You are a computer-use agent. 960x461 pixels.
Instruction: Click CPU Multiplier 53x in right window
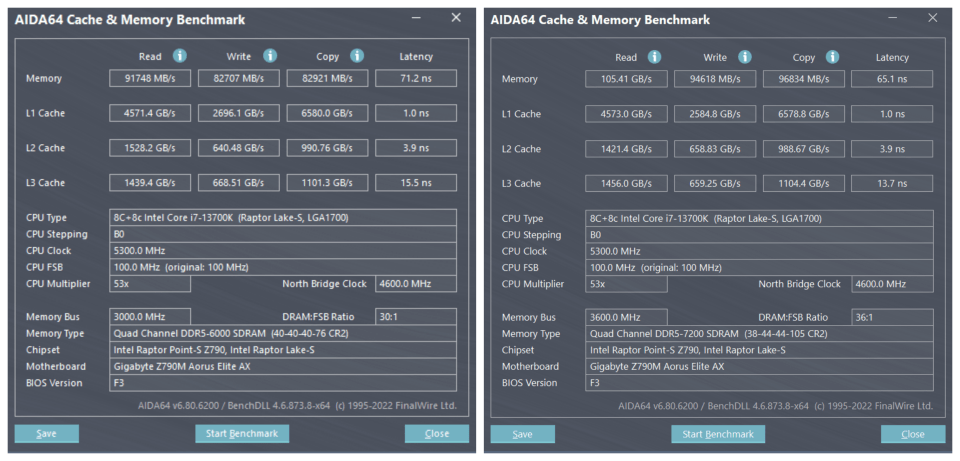point(626,284)
